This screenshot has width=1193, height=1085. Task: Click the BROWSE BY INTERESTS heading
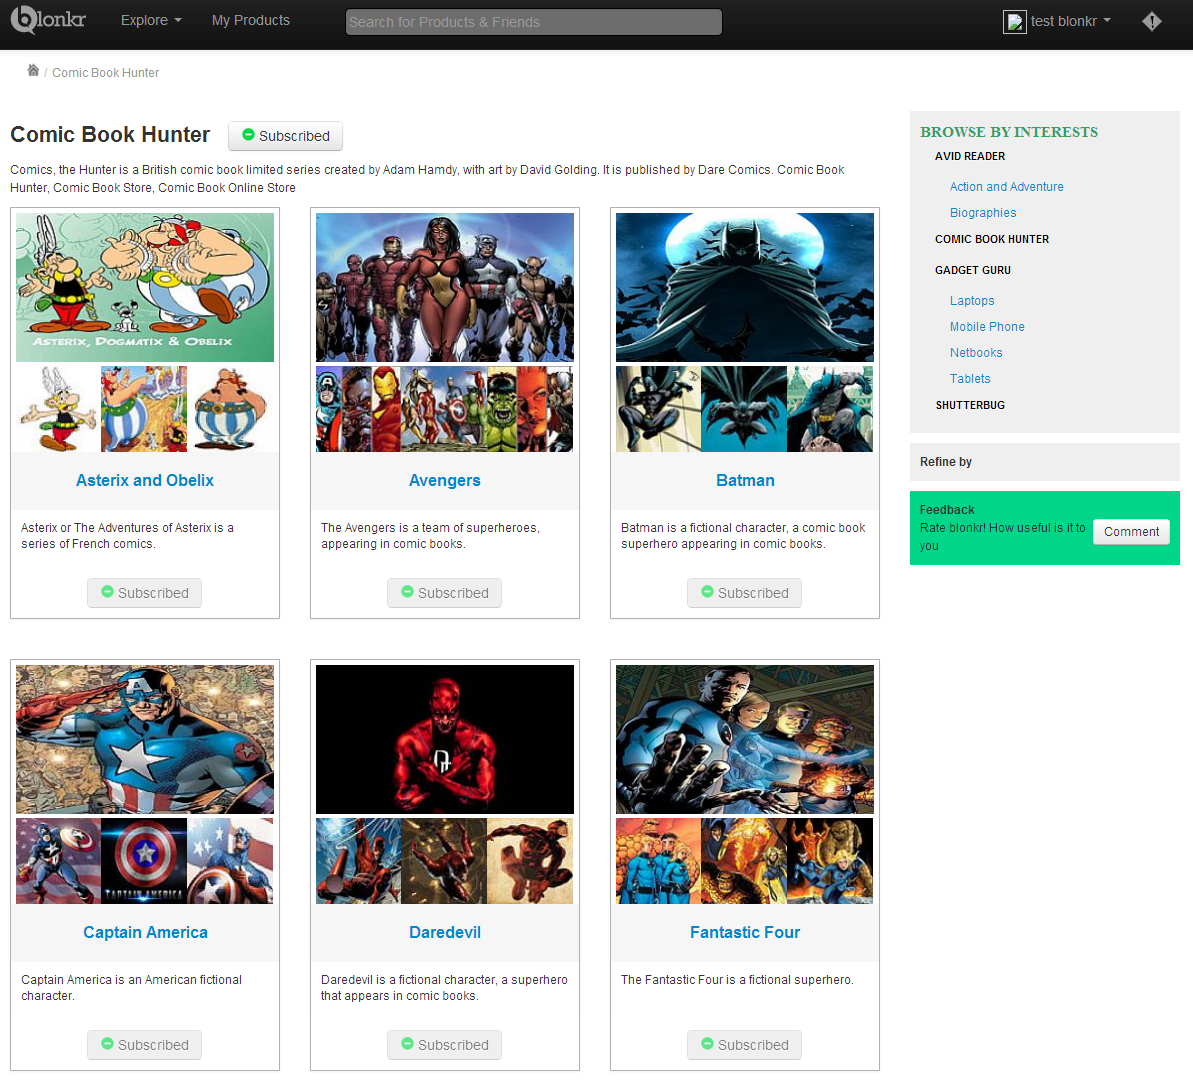[x=1009, y=132]
